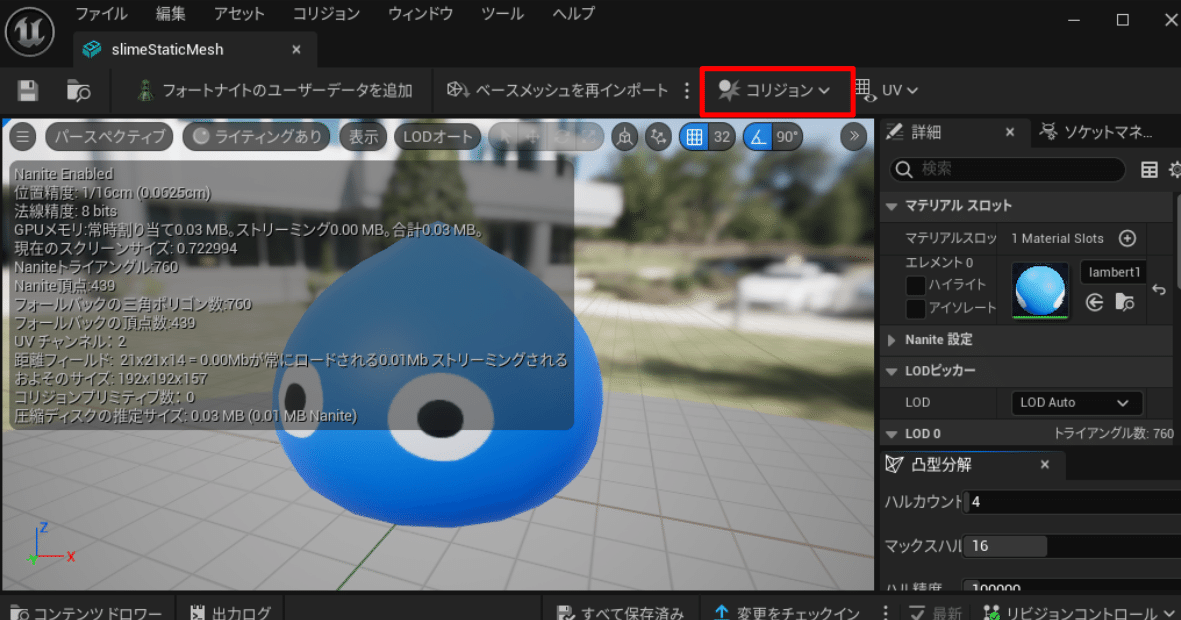Select the slimeStaticMesh editor tab
The width and height of the screenshot is (1181, 620).
tap(167, 50)
